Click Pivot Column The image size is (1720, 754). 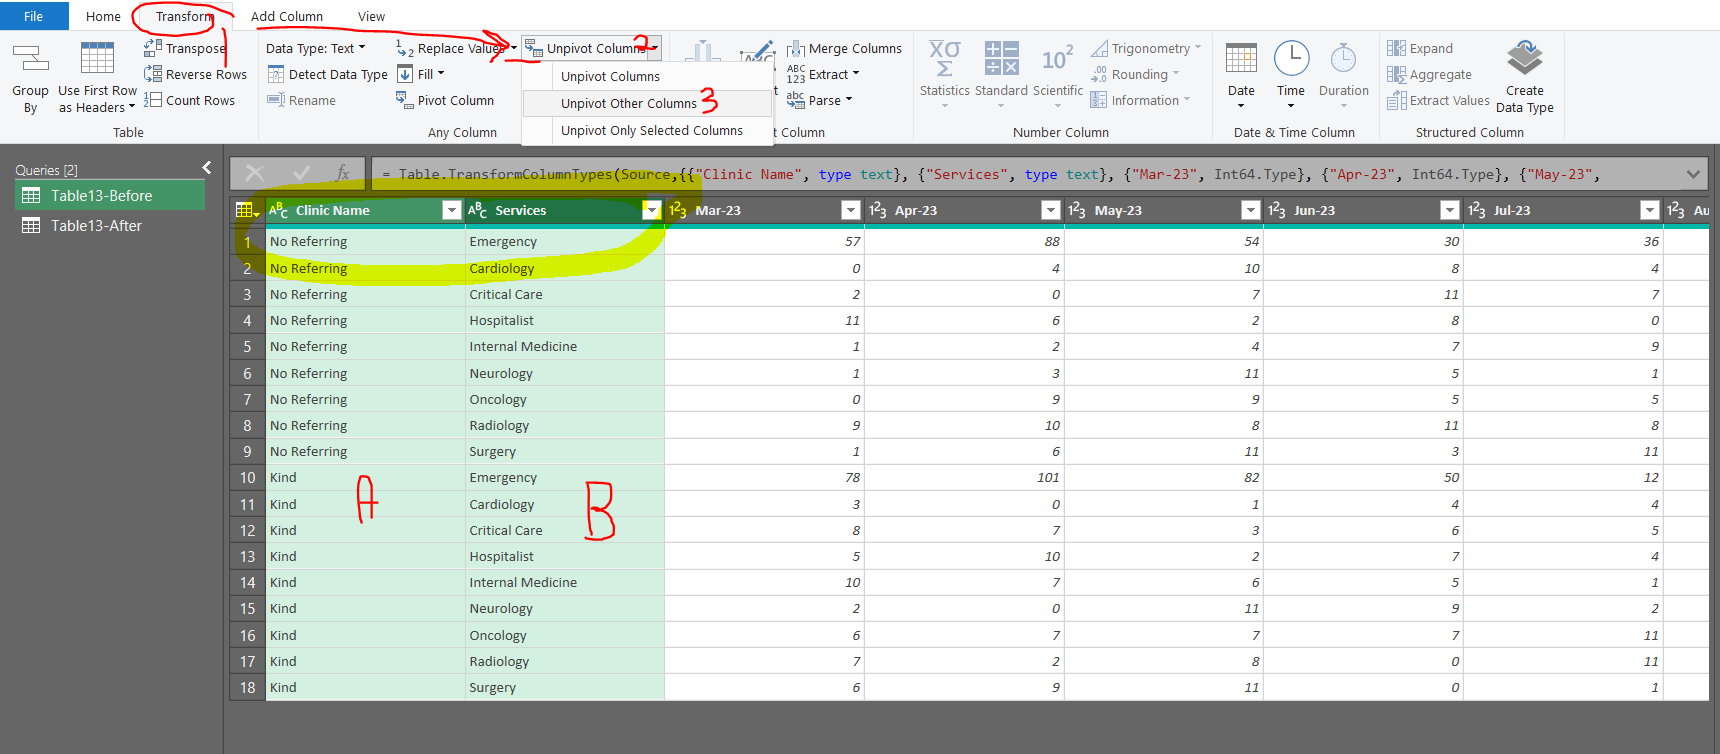444,100
